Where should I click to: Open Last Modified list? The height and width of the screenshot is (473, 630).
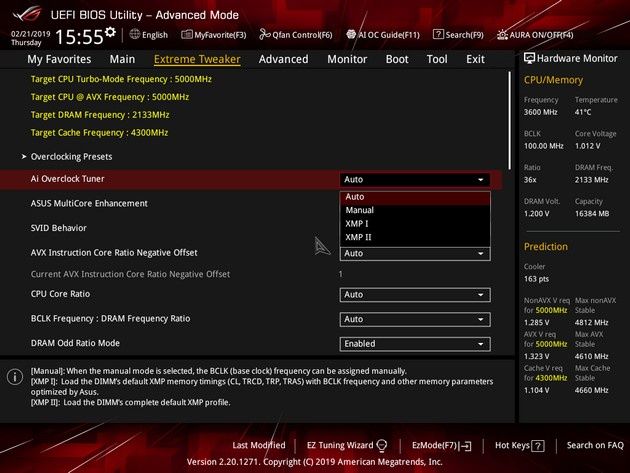259,445
